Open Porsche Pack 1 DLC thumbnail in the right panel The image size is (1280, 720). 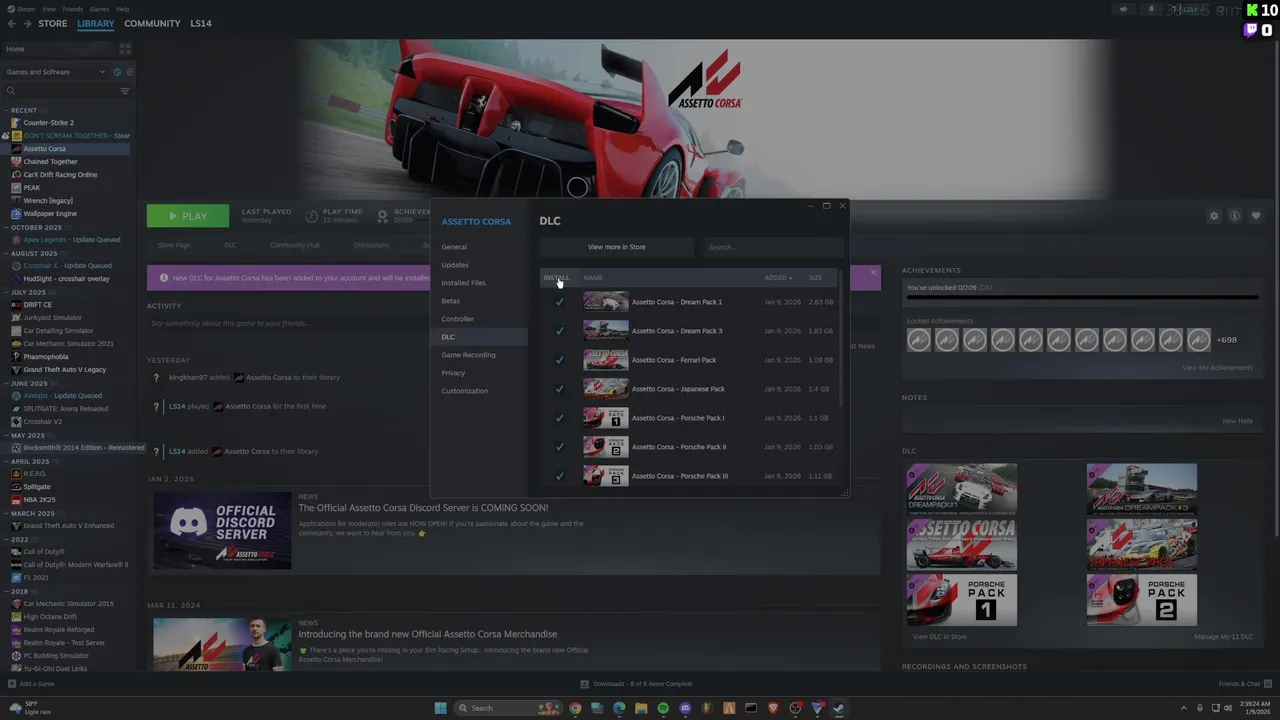tap(962, 600)
